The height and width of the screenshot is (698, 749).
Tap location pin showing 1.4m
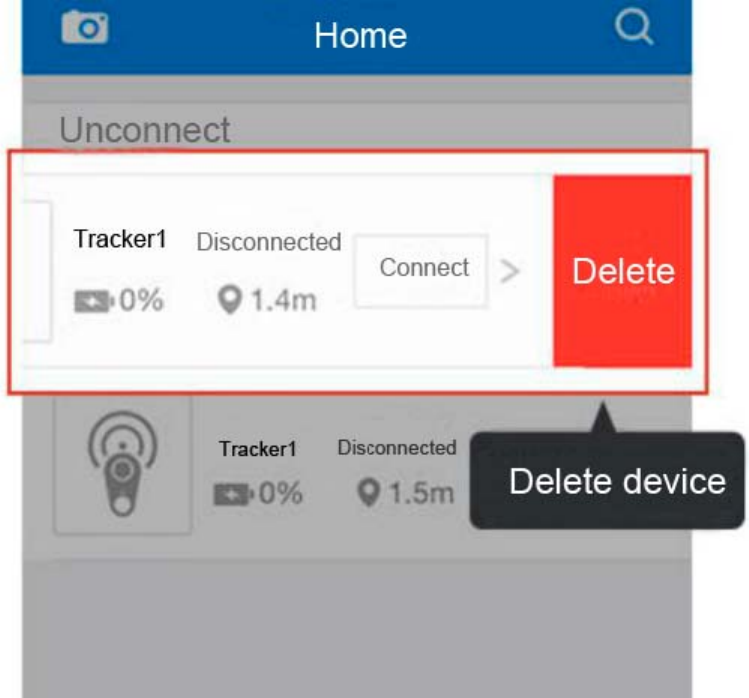point(229,300)
